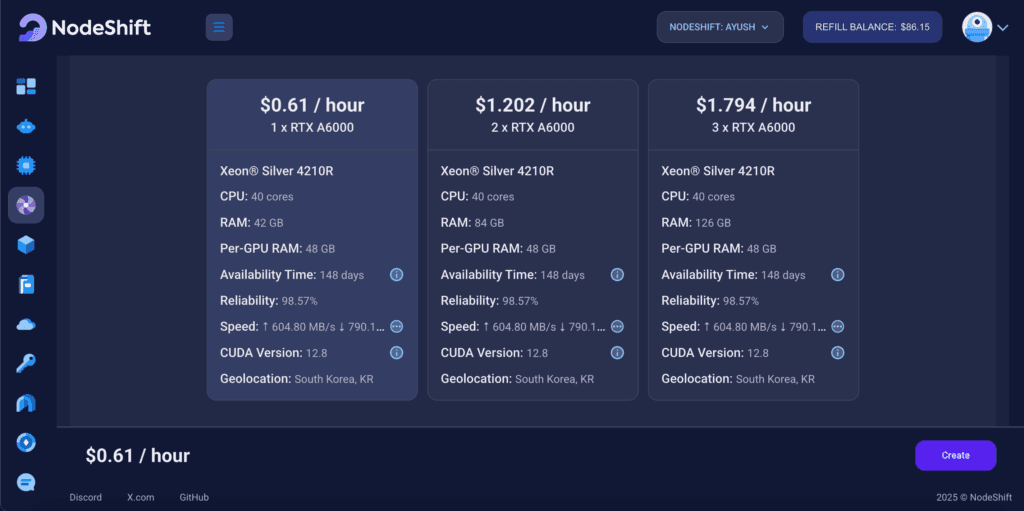Click the robot icon in the sidebar
The width and height of the screenshot is (1024, 511).
click(x=26, y=126)
